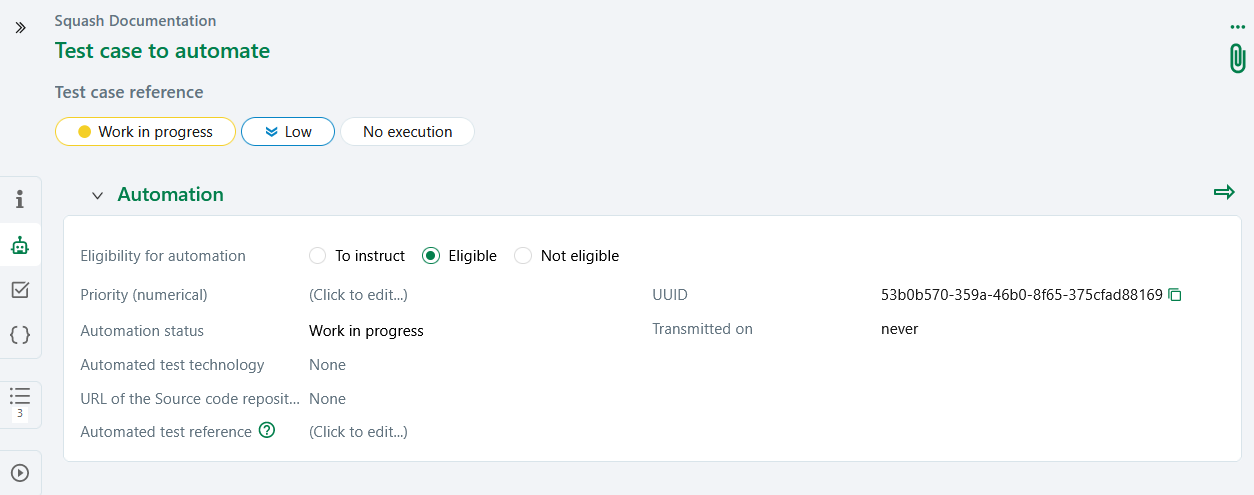Expand the left navigation panel chevrons
This screenshot has width=1254, height=495.
(20, 28)
